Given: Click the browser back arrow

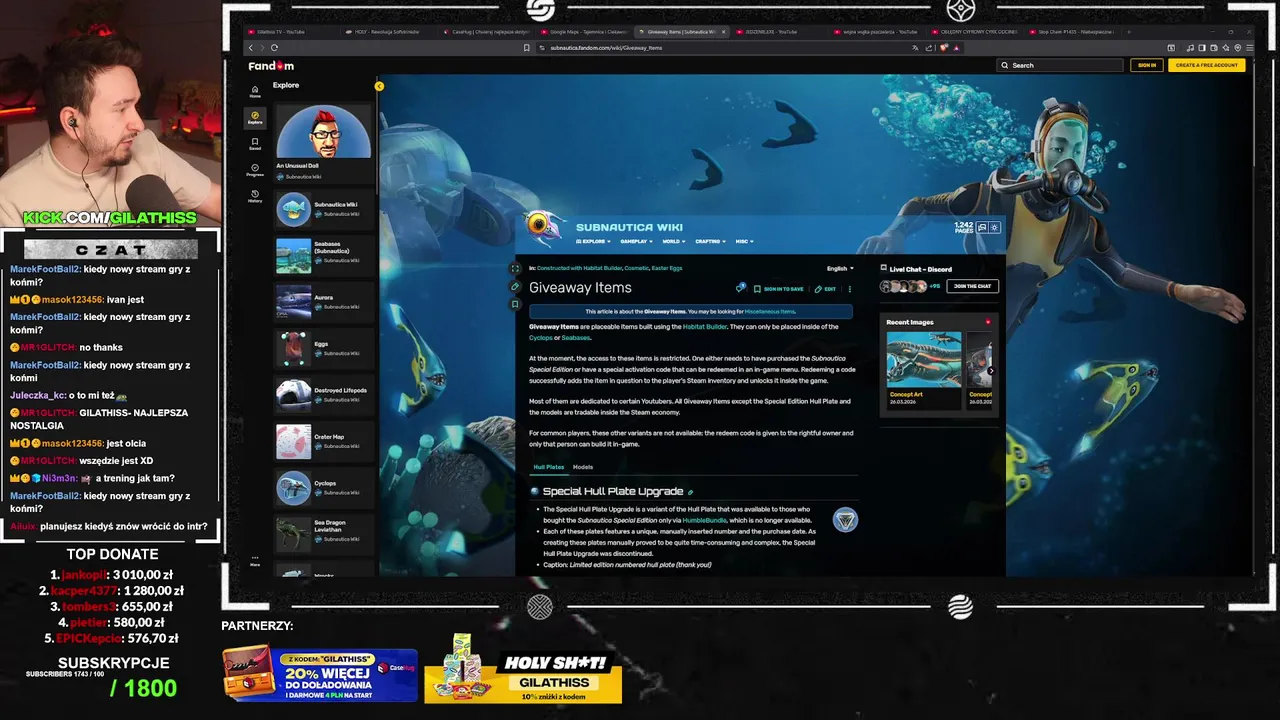Looking at the screenshot, I should 251,47.
